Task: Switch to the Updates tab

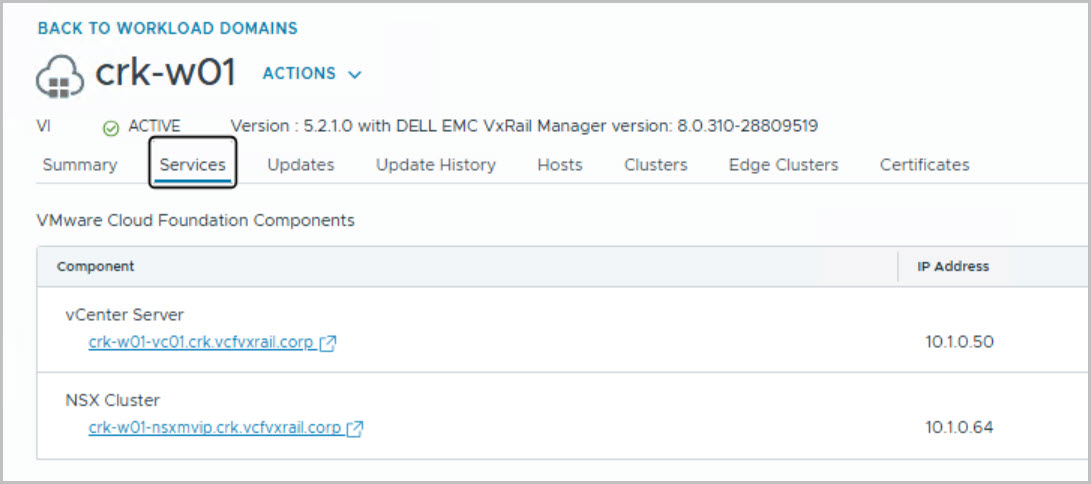Action: [x=301, y=165]
